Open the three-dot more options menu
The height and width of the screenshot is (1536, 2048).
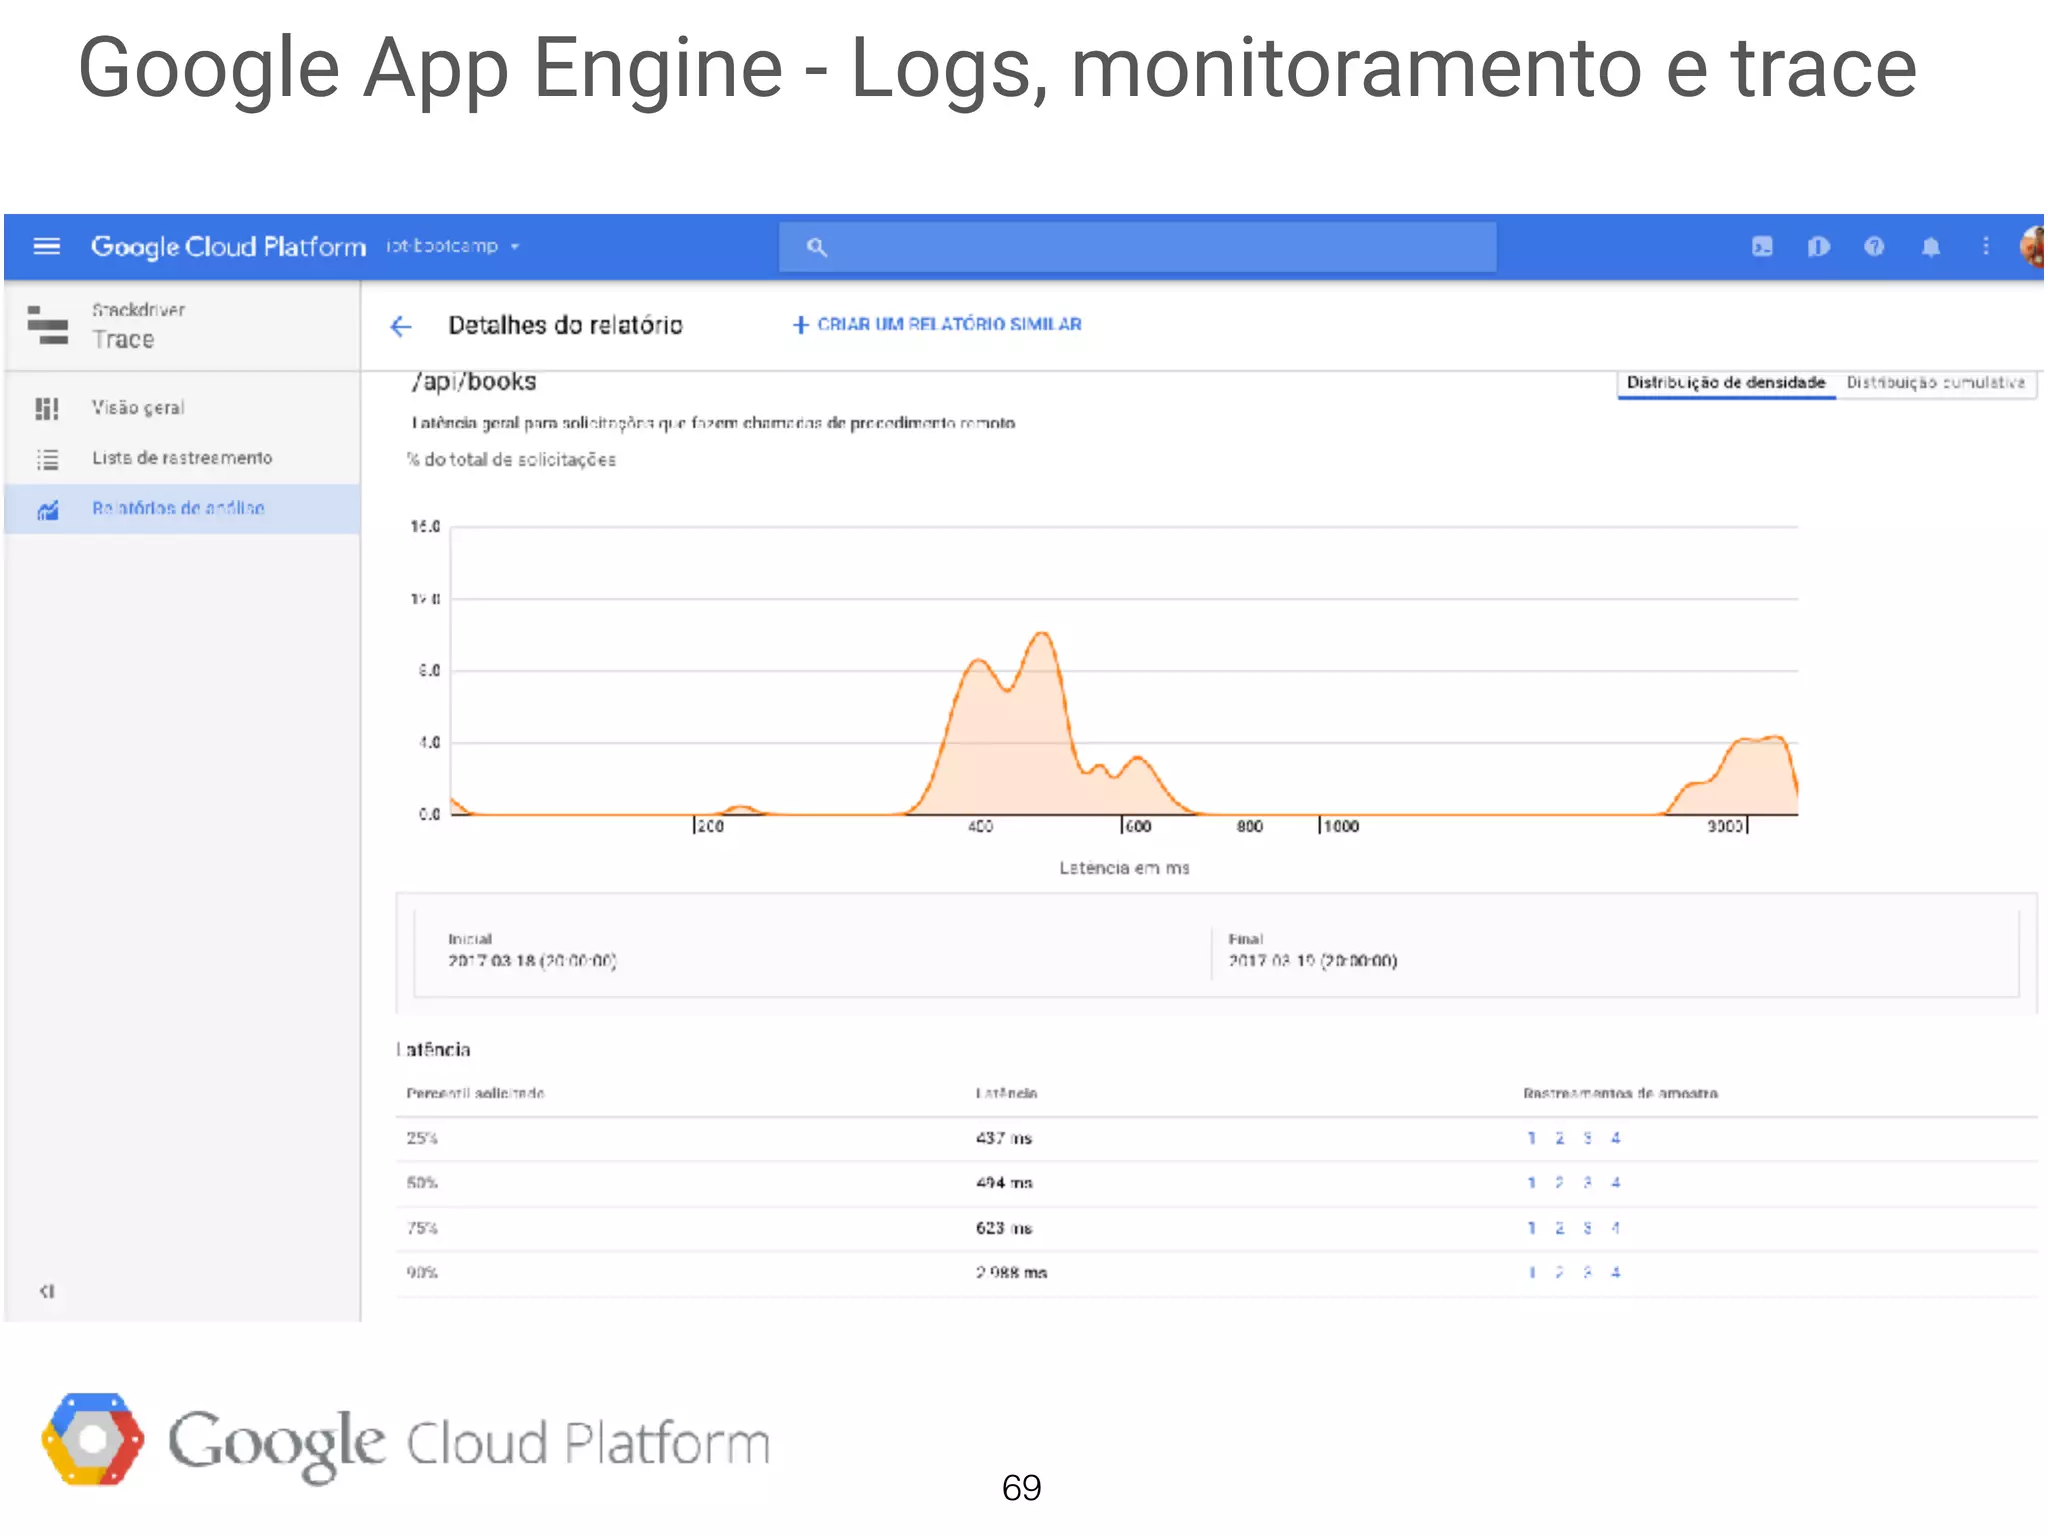1986,246
